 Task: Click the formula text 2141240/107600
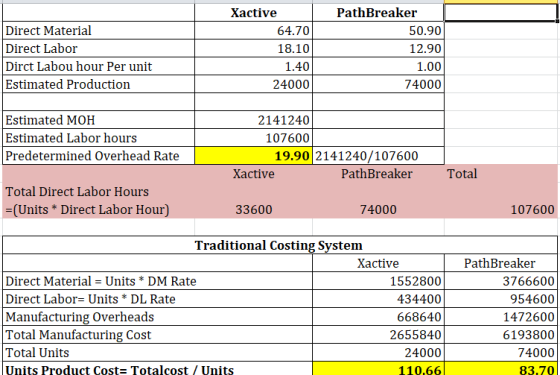pos(366,156)
